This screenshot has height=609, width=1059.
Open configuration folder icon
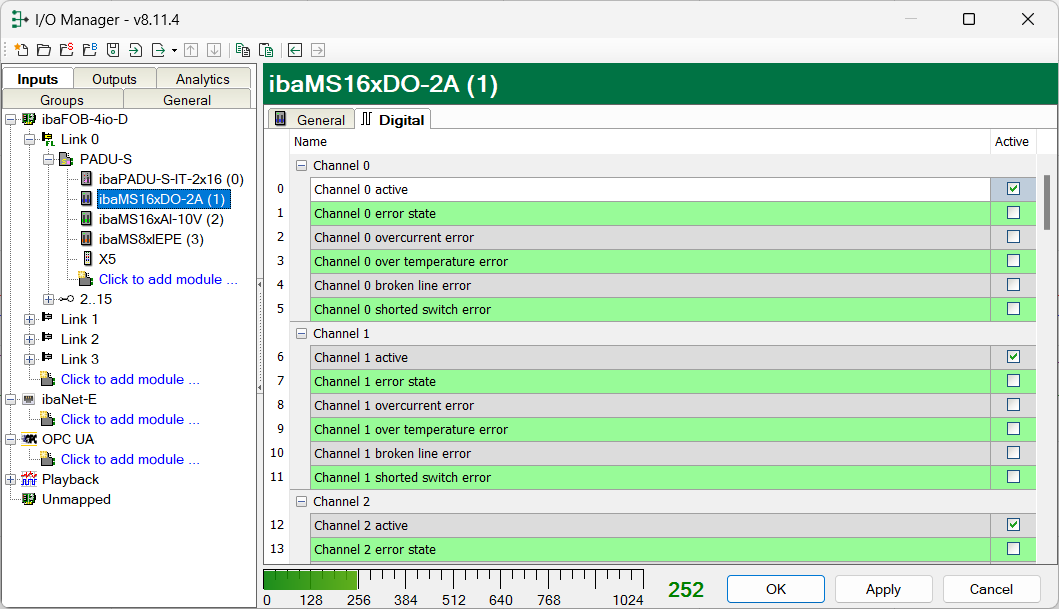coord(44,50)
